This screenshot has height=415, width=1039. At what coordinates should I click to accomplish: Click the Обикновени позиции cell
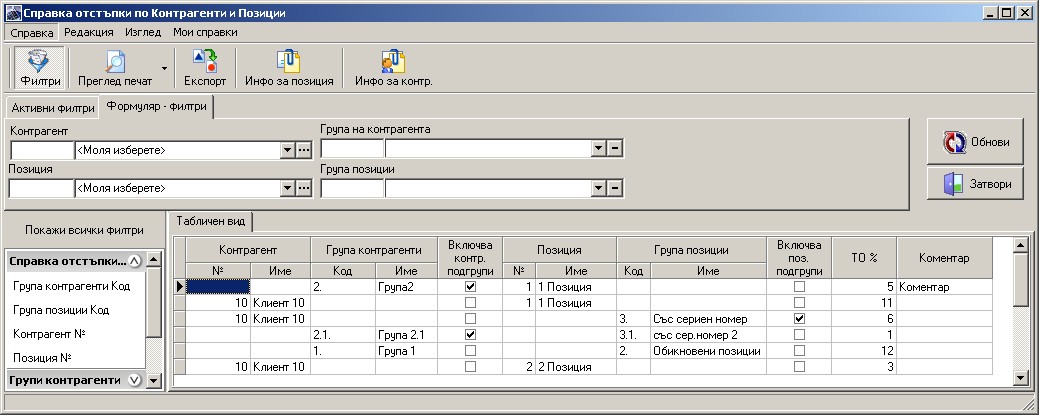tap(708, 351)
